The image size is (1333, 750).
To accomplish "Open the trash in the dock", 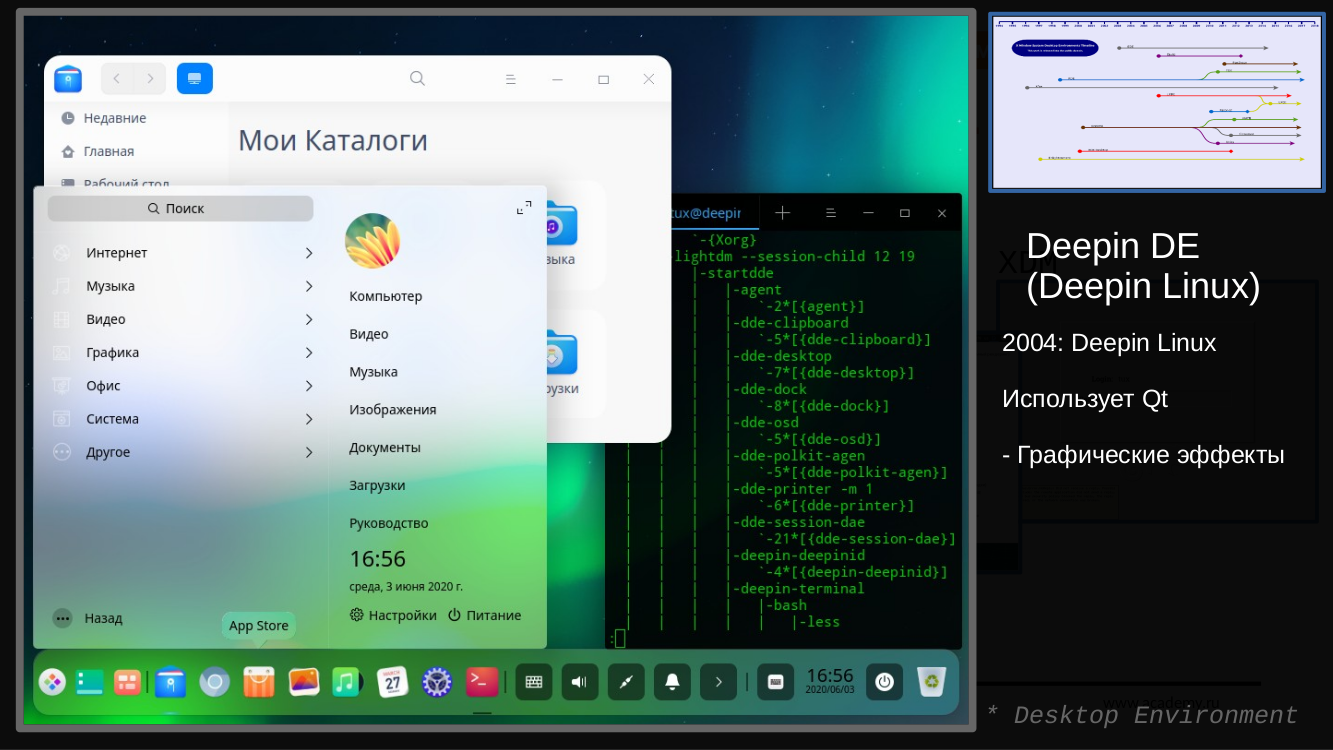I will [932, 682].
